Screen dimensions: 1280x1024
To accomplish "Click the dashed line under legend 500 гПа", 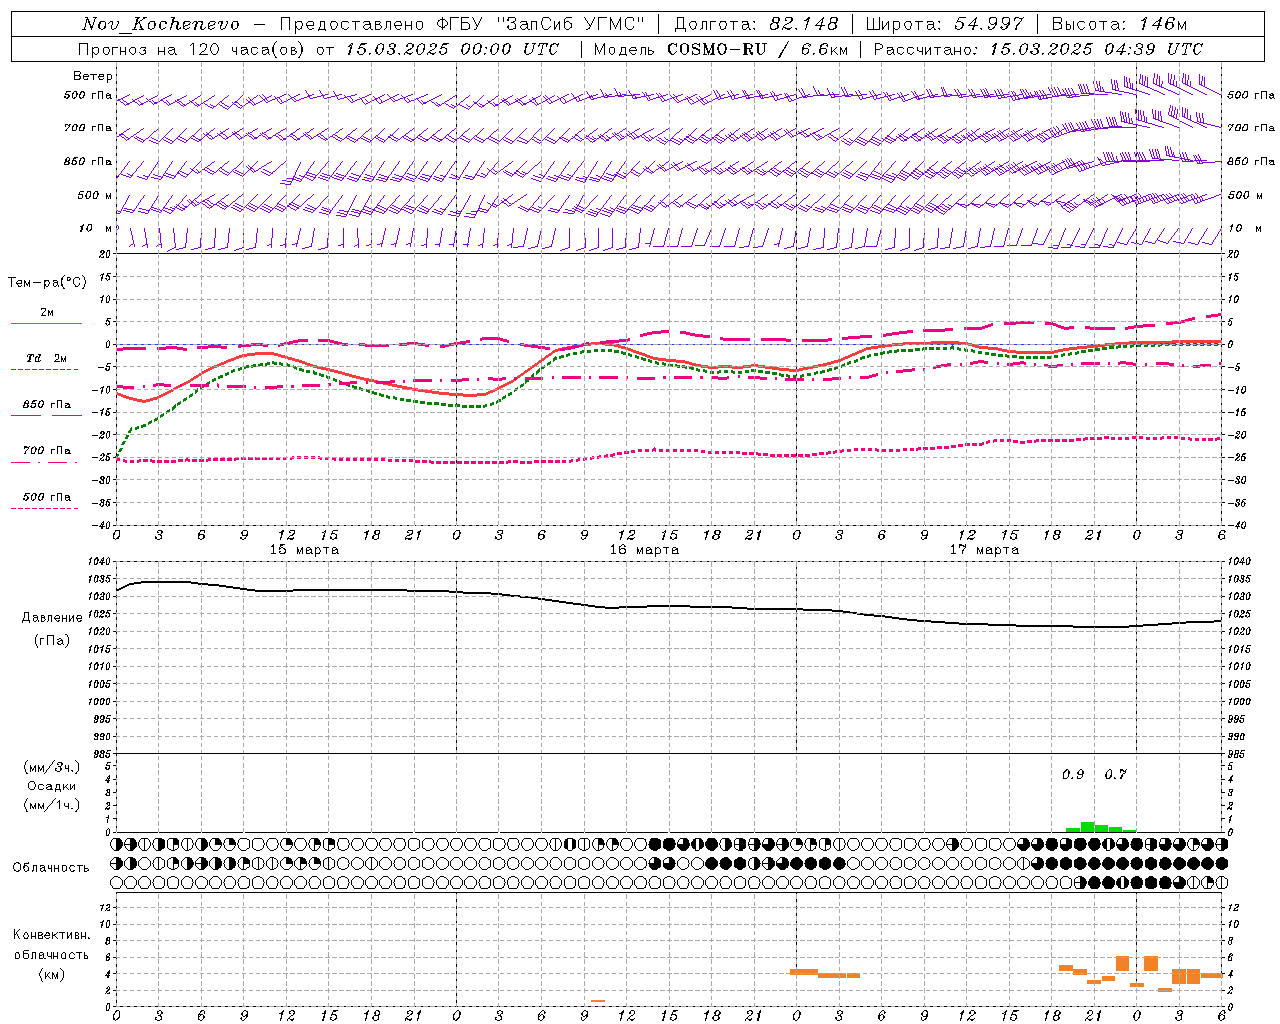I will point(44,509).
